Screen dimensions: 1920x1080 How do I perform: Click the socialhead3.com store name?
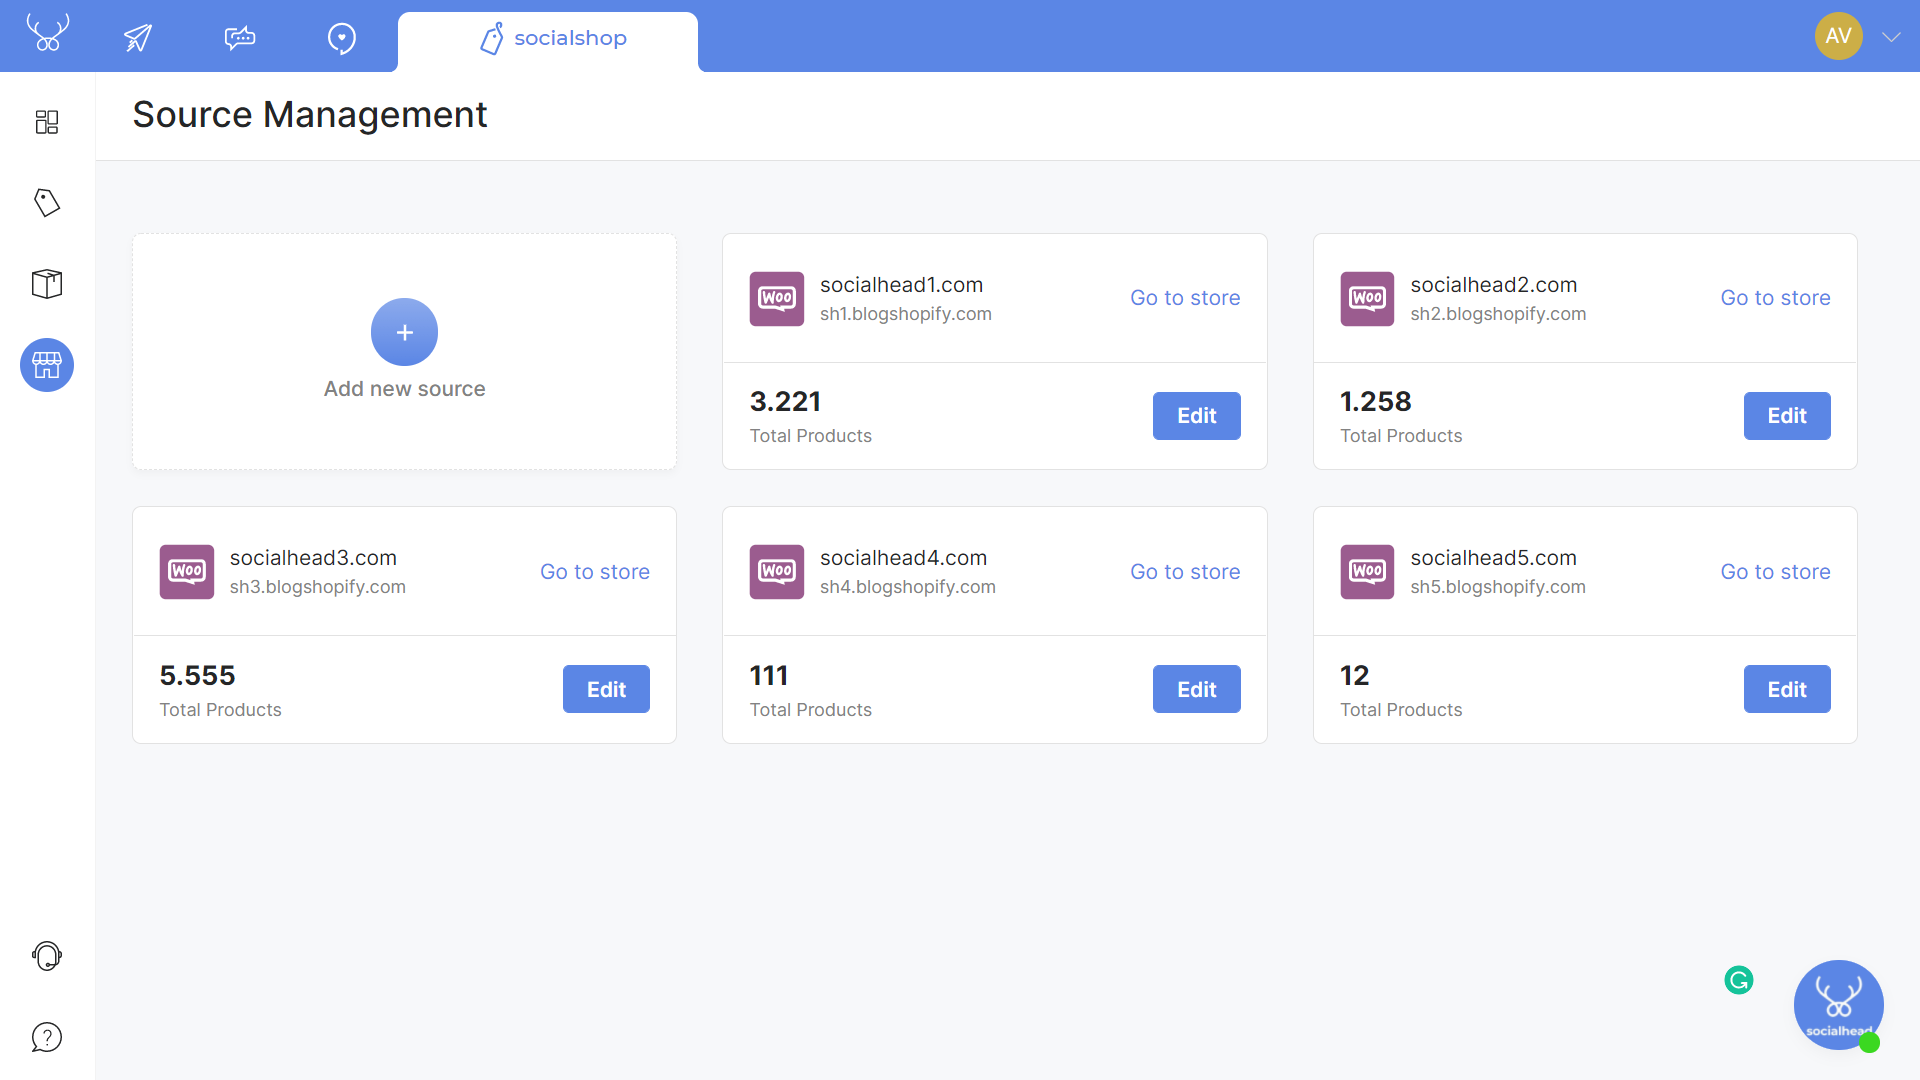313,558
